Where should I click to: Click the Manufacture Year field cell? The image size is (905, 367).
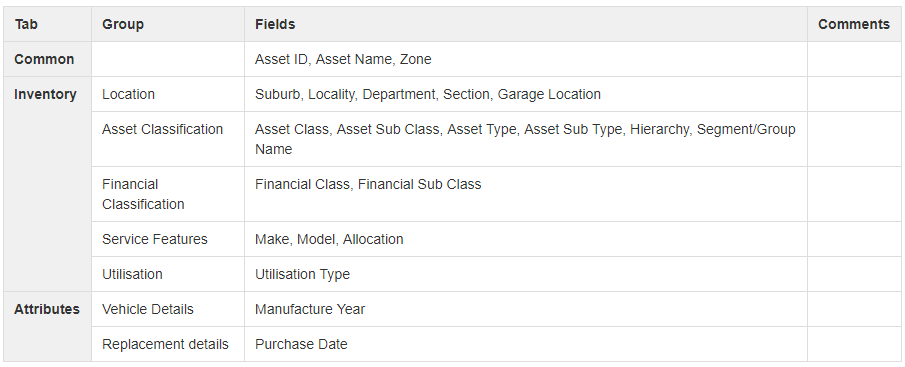pos(526,309)
